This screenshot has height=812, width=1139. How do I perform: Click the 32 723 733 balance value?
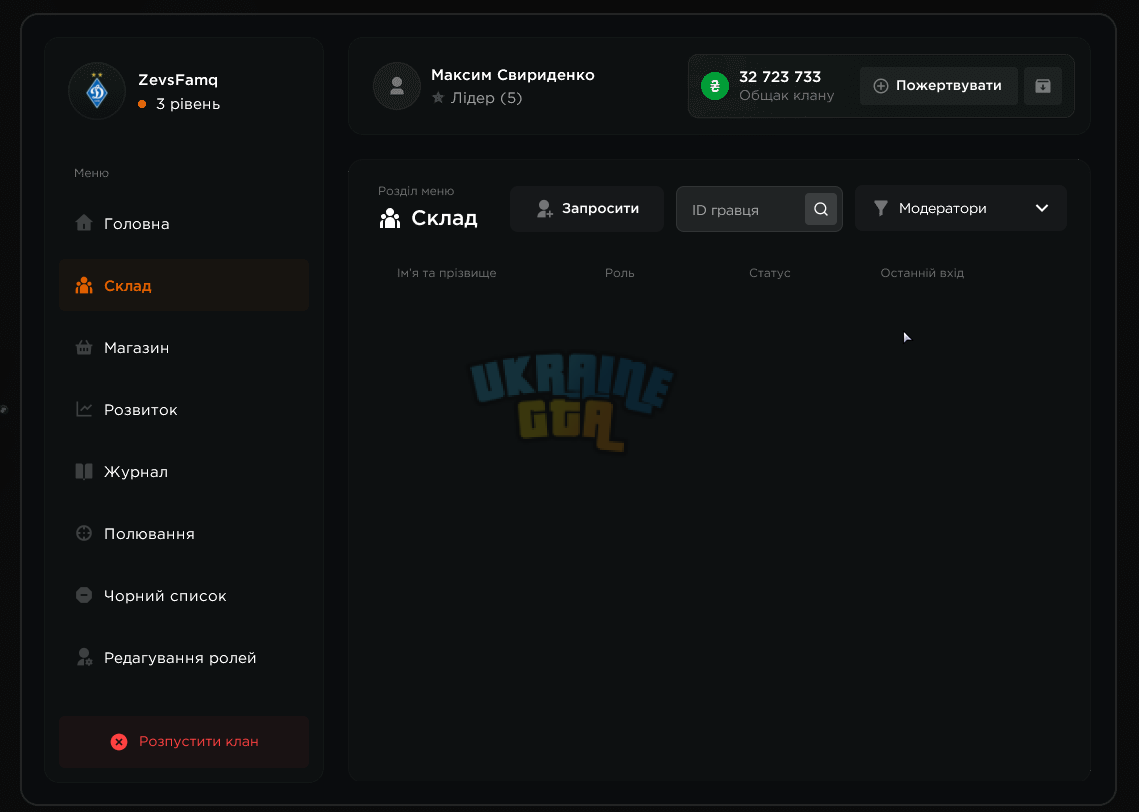[779, 77]
